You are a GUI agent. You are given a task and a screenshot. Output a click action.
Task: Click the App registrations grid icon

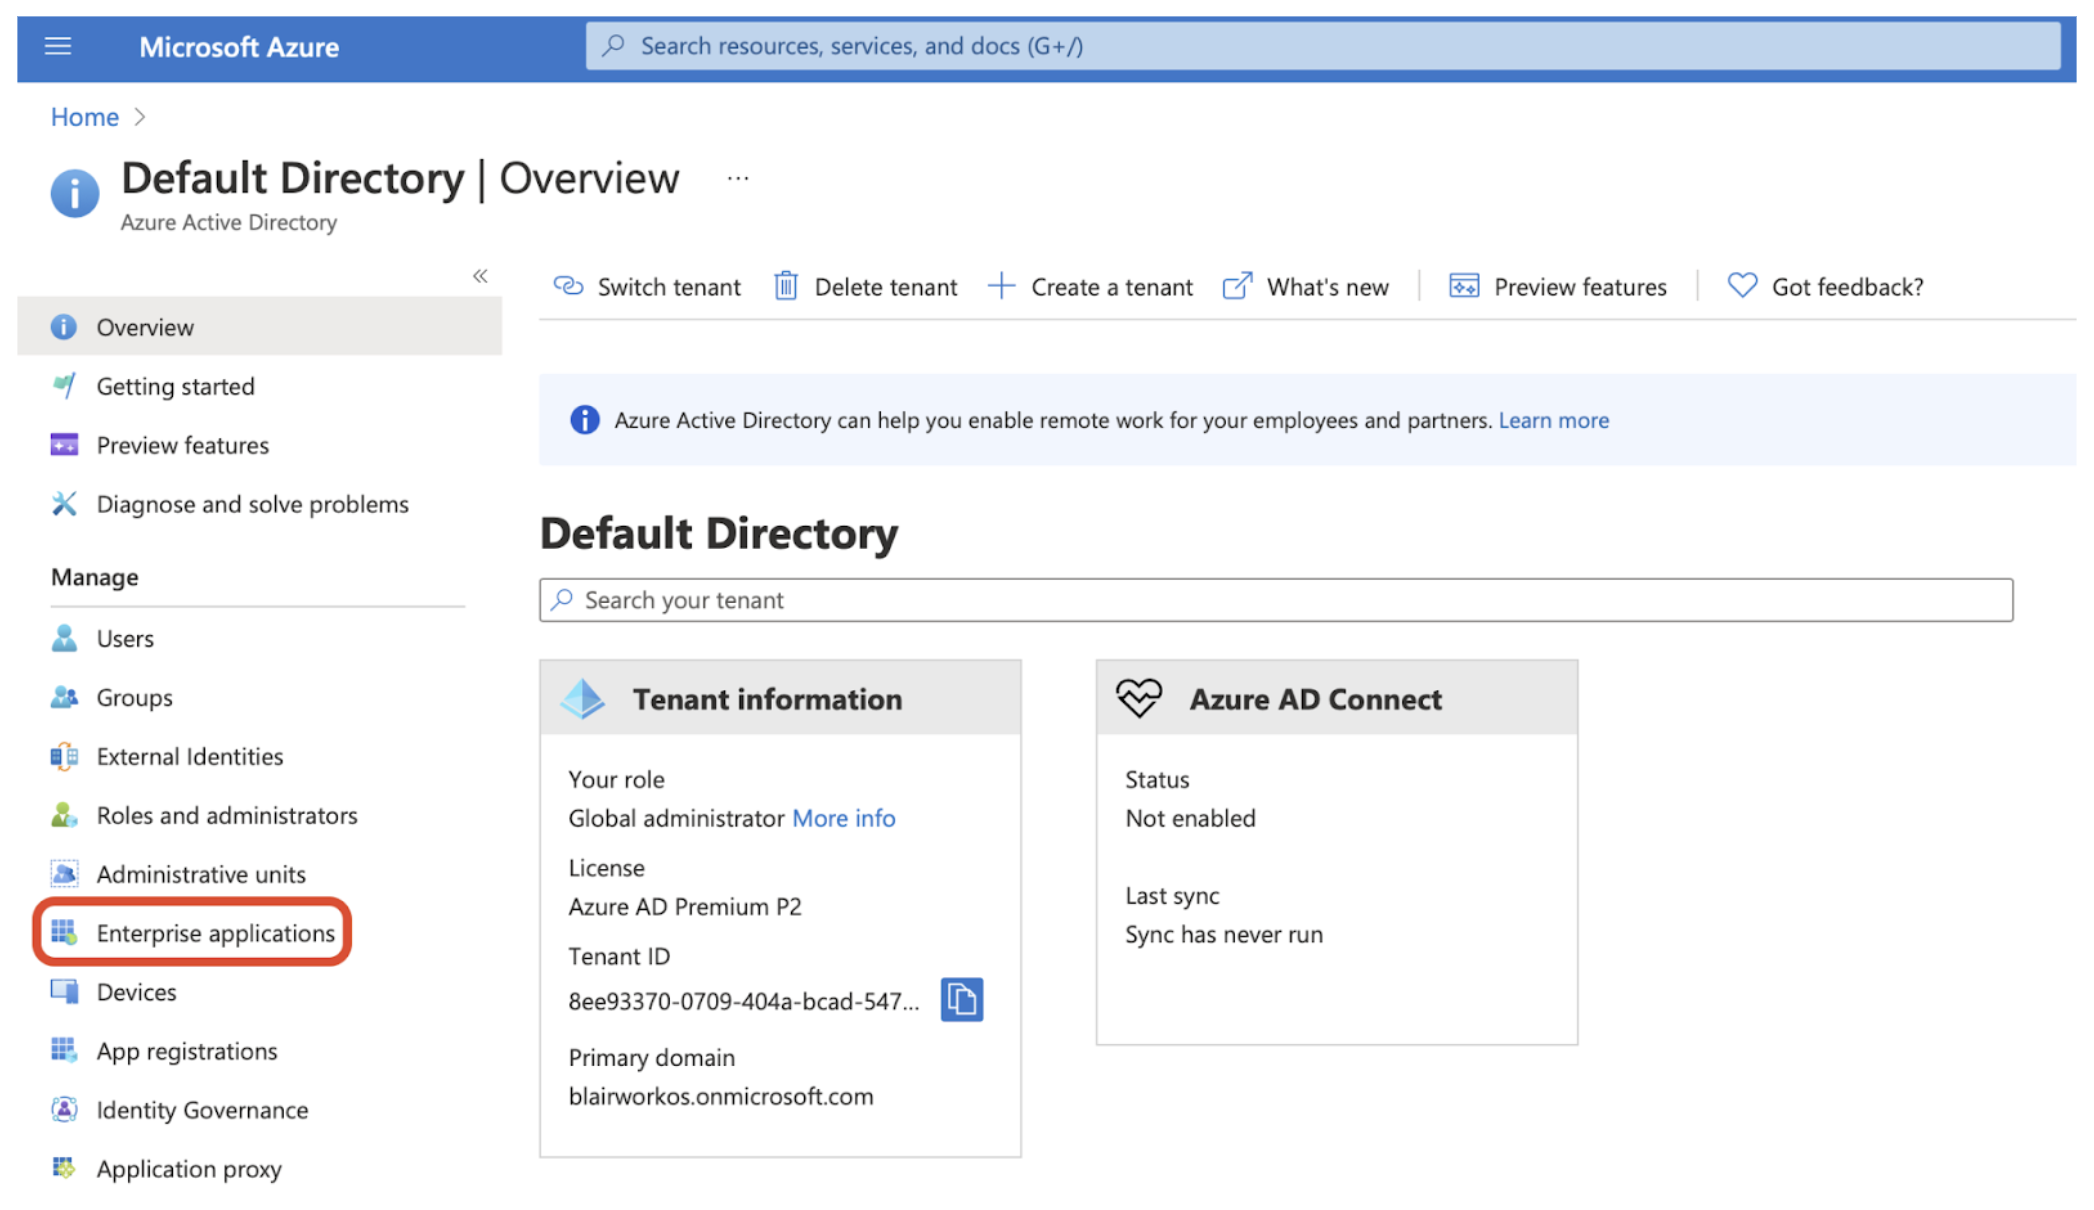point(64,1051)
